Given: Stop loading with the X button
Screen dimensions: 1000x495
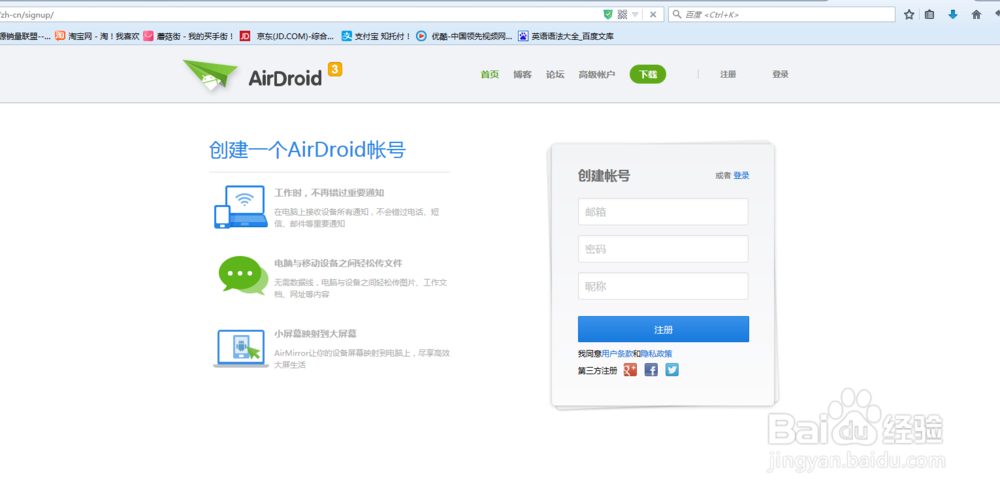Looking at the screenshot, I should point(653,14).
